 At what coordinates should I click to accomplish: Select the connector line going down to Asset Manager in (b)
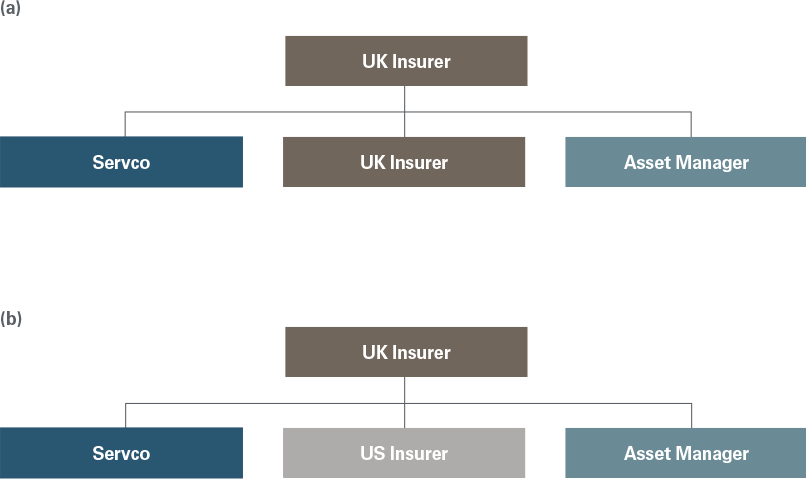[691, 416]
